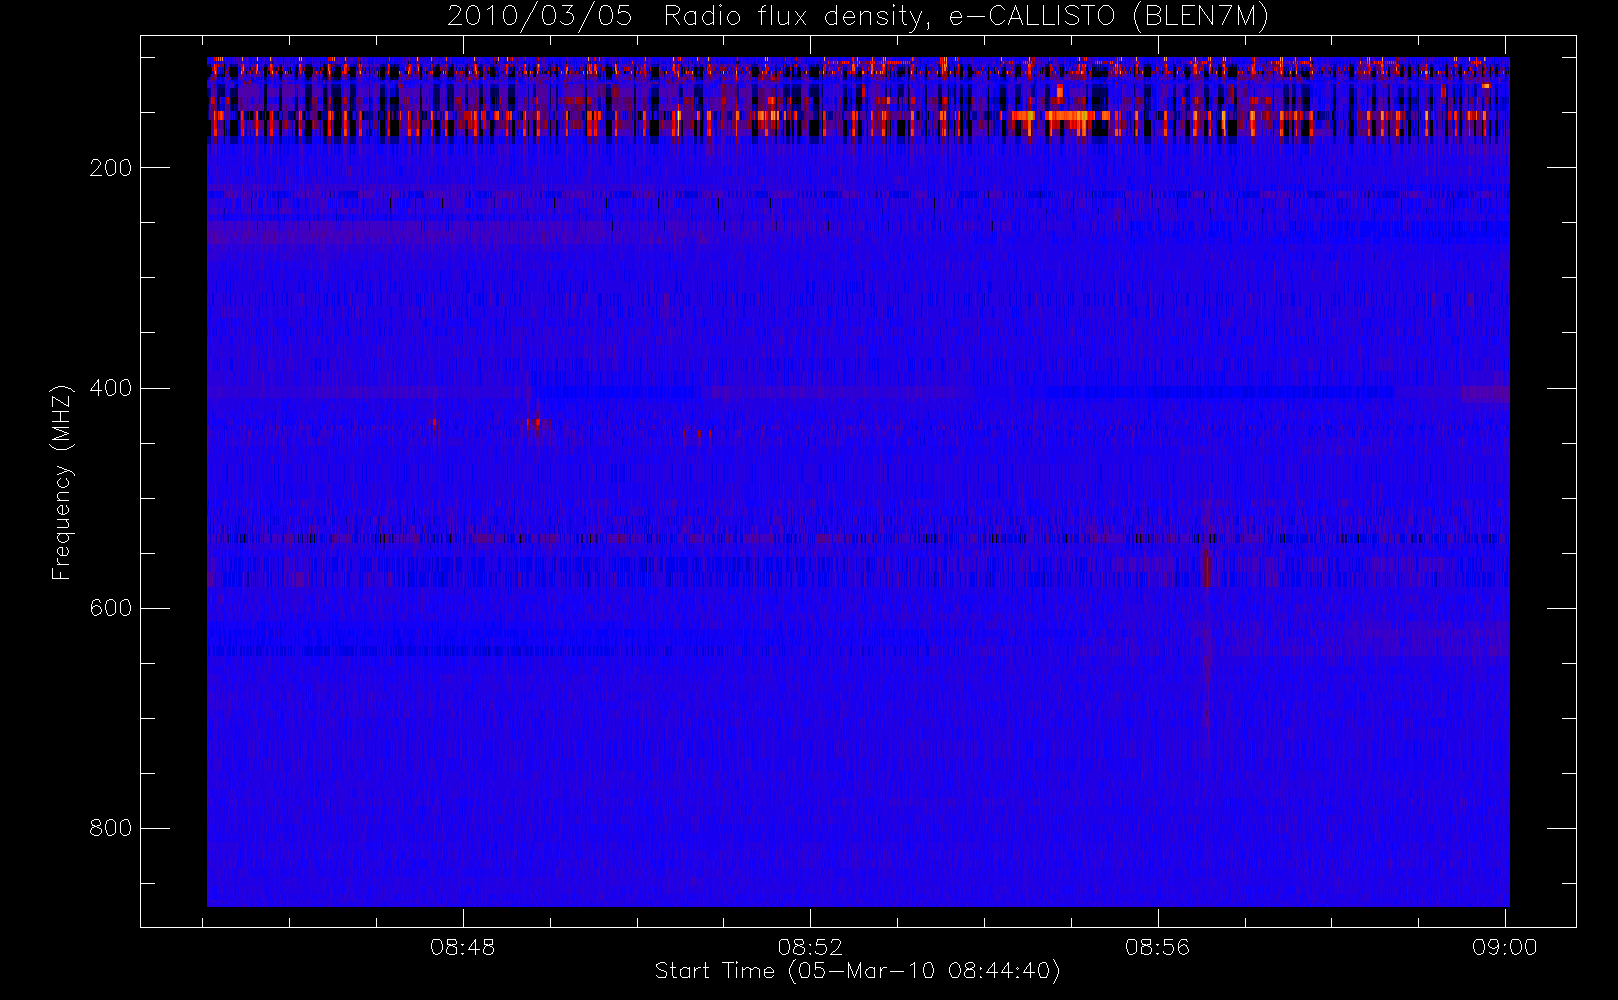The width and height of the screenshot is (1618, 1000).
Task: Click the 400 frequency tick label
Action: (x=111, y=388)
